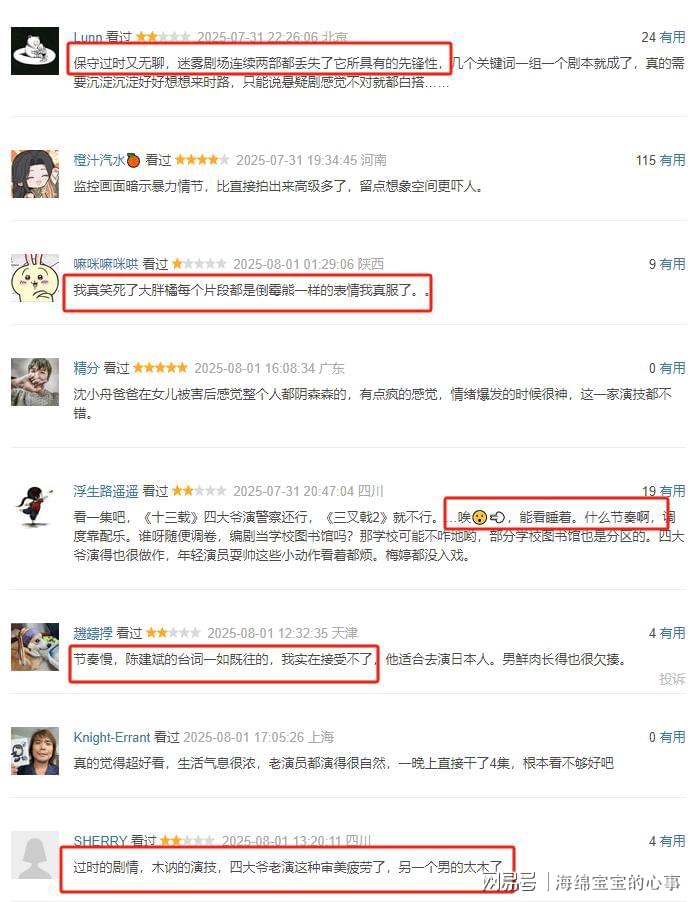The width and height of the screenshot is (699, 902).
Task: Visit the profile of 精分
Action: [x=86, y=368]
